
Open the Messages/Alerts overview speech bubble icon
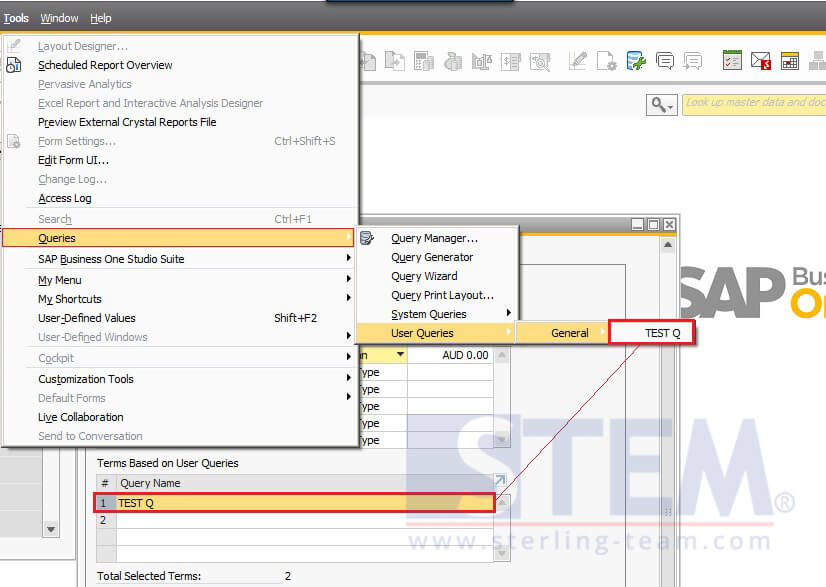(x=665, y=61)
